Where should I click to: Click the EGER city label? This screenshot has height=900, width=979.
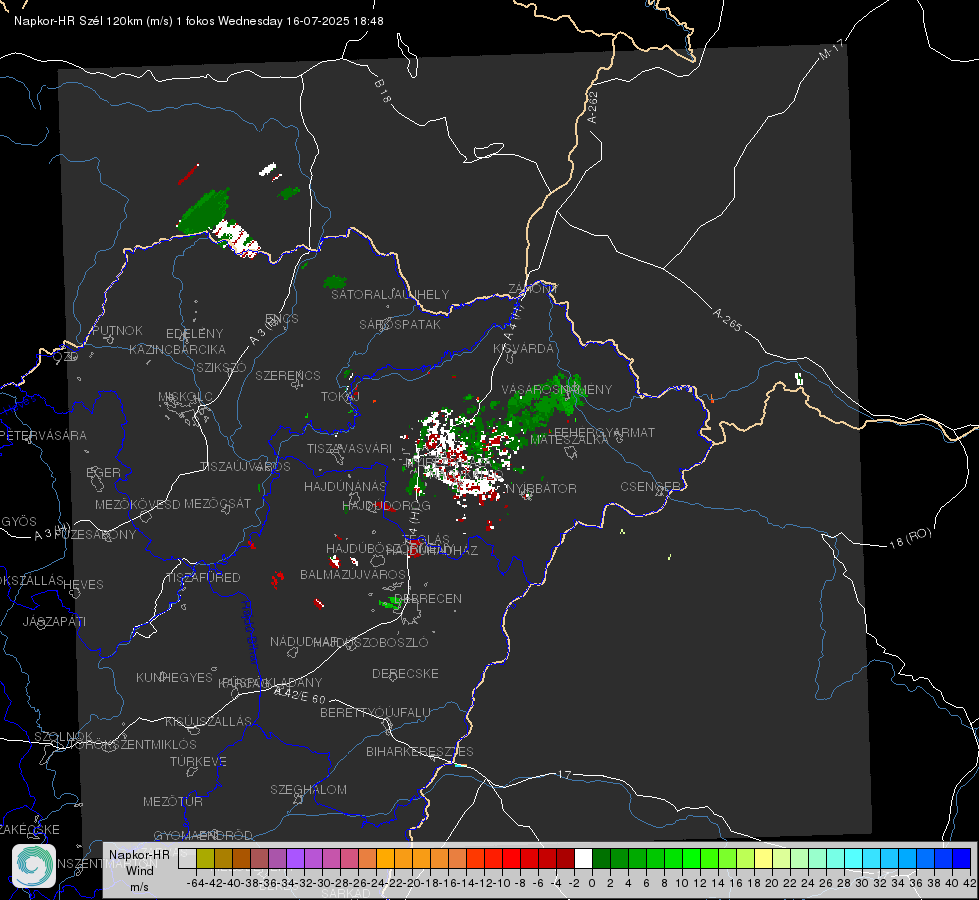tap(103, 472)
